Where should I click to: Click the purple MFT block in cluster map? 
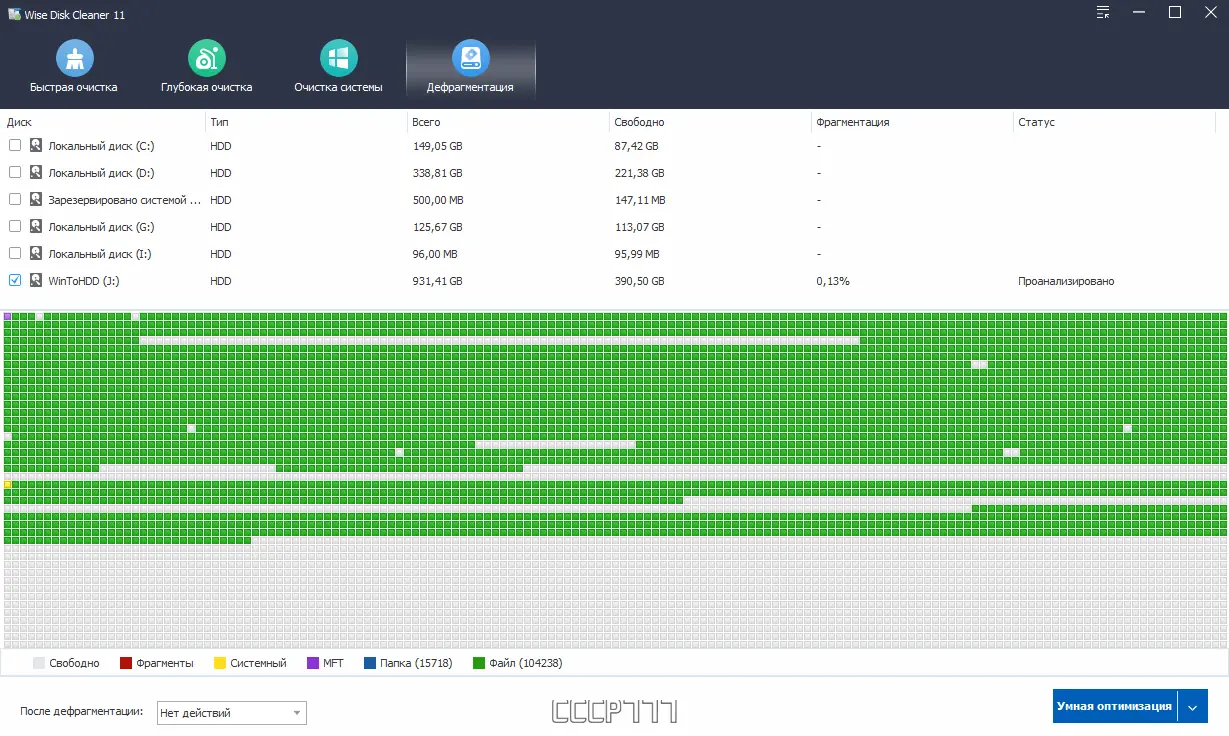(8, 316)
